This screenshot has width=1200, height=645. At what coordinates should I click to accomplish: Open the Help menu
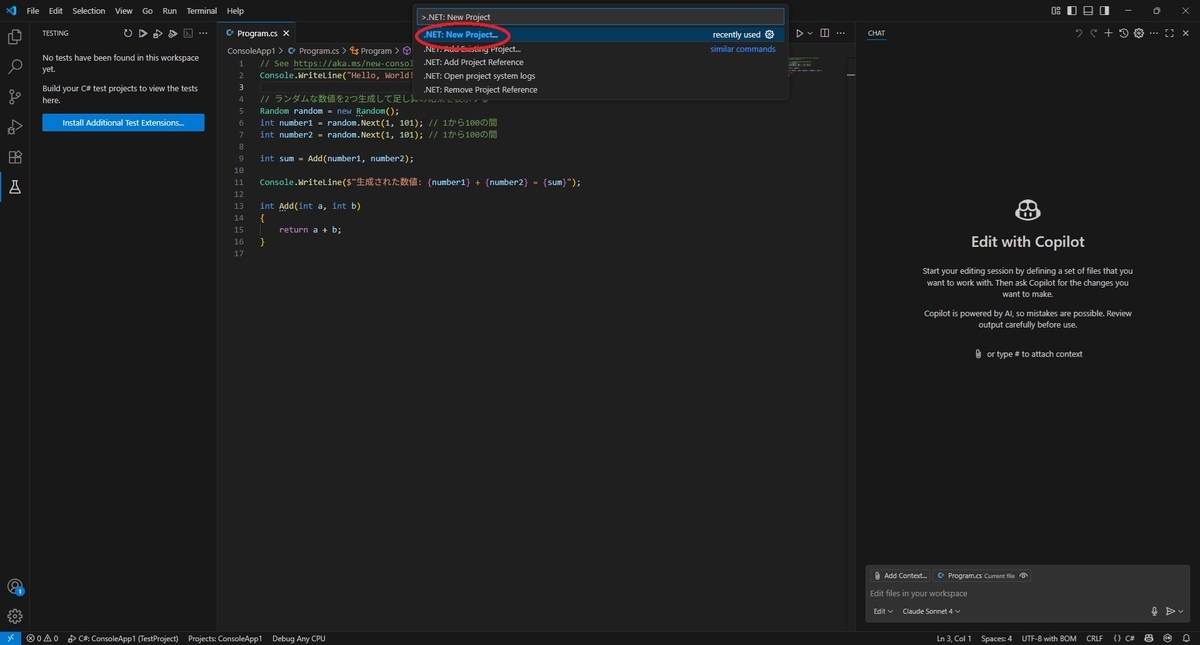[x=235, y=11]
